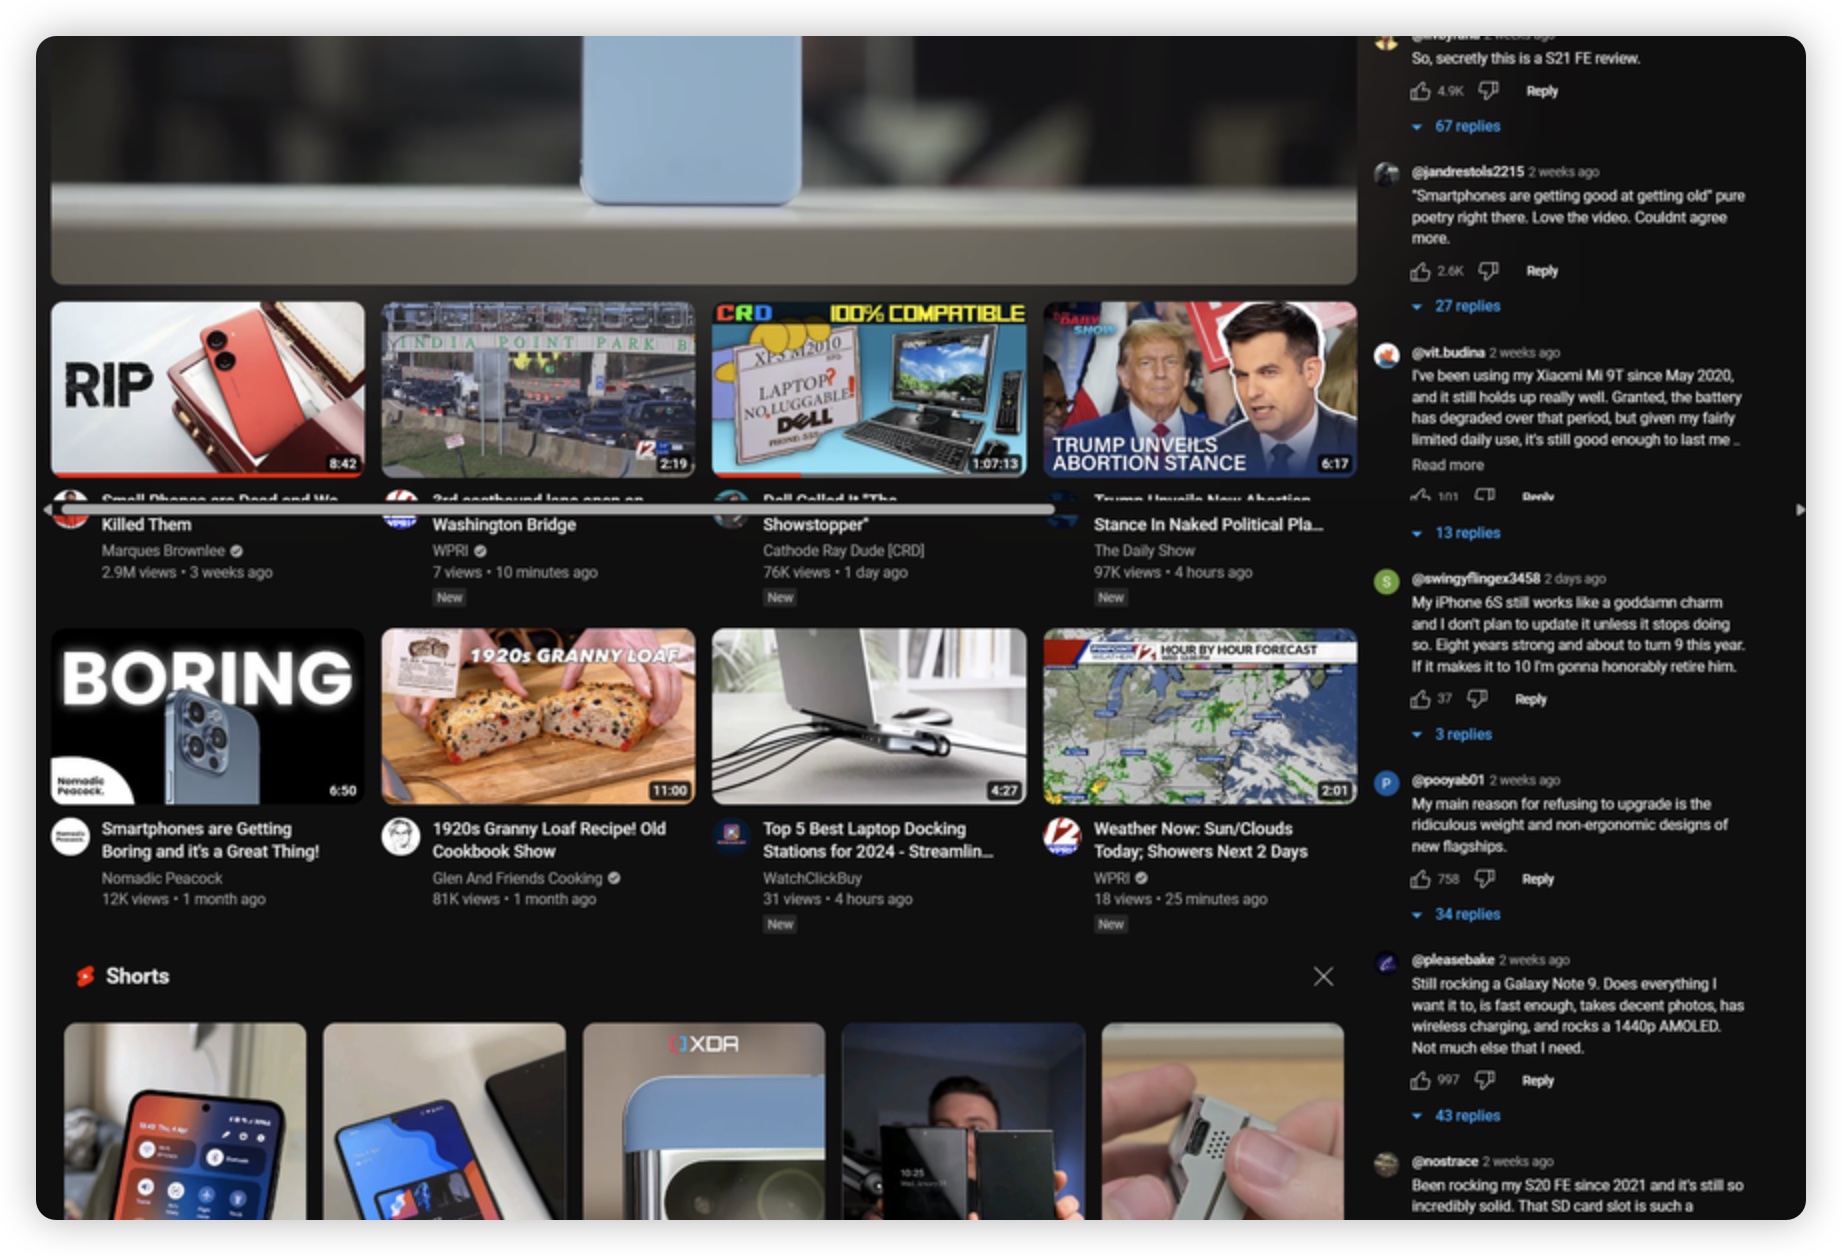Viewport: 1842px width, 1256px height.
Task: Like the comment by @jandrestols2215
Action: click(x=1420, y=271)
